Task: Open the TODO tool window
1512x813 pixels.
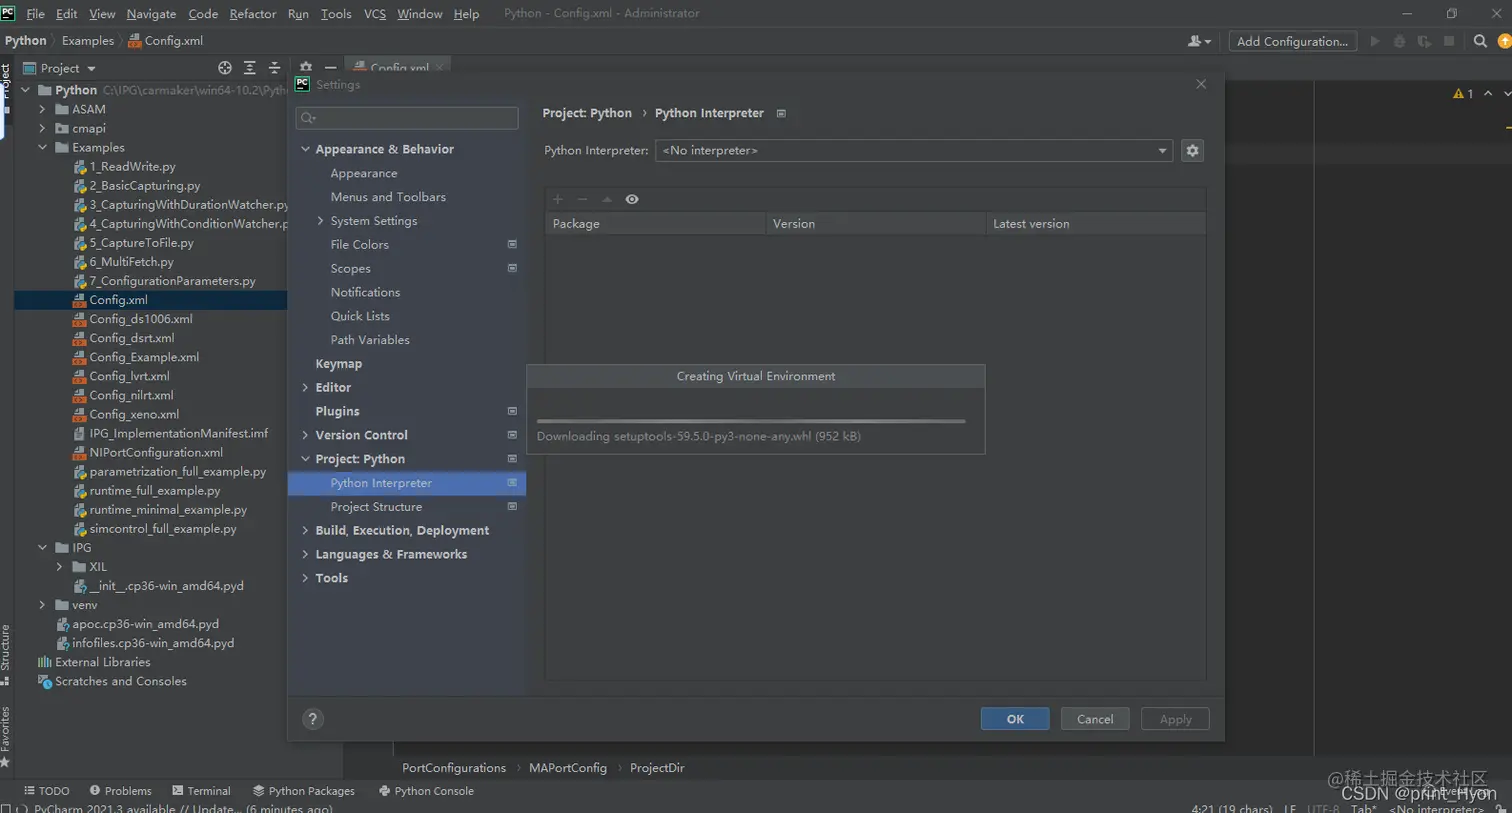Action: (x=46, y=791)
